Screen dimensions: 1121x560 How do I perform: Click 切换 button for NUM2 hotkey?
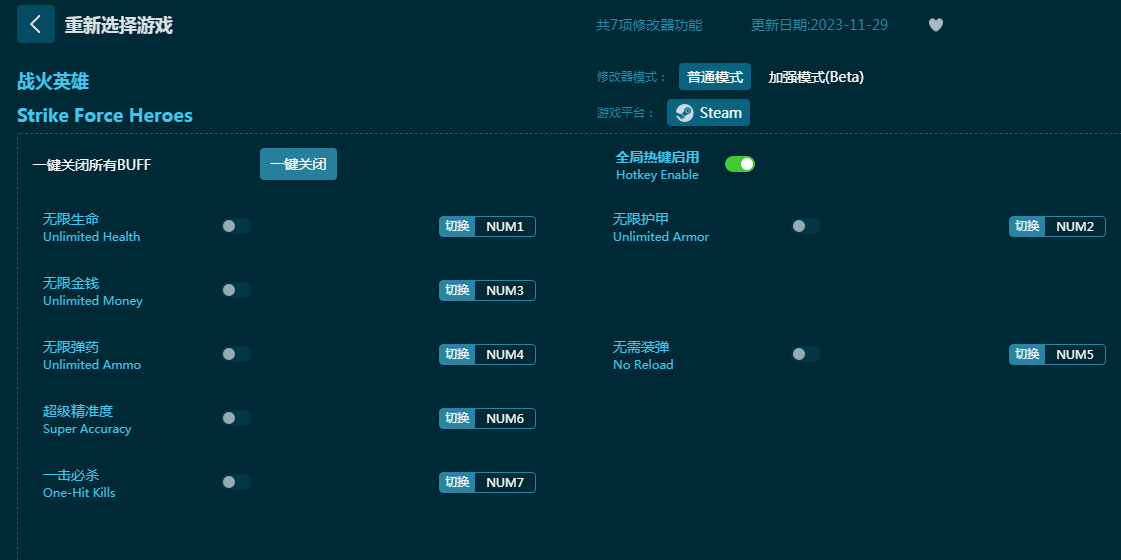pyautogui.click(x=1027, y=227)
